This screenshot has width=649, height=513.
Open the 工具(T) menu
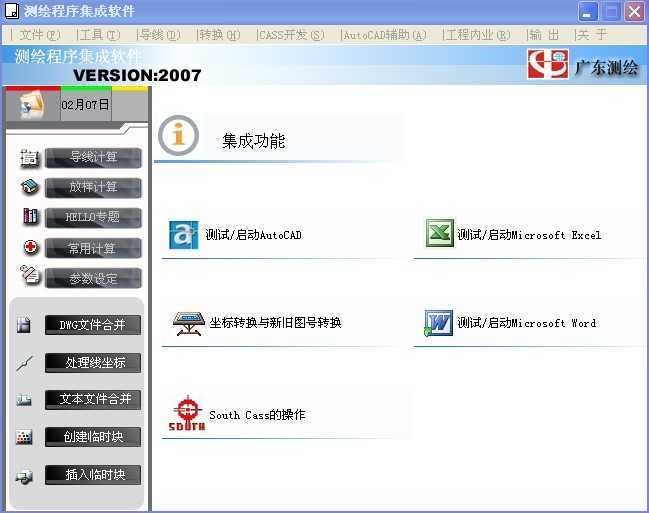99,35
